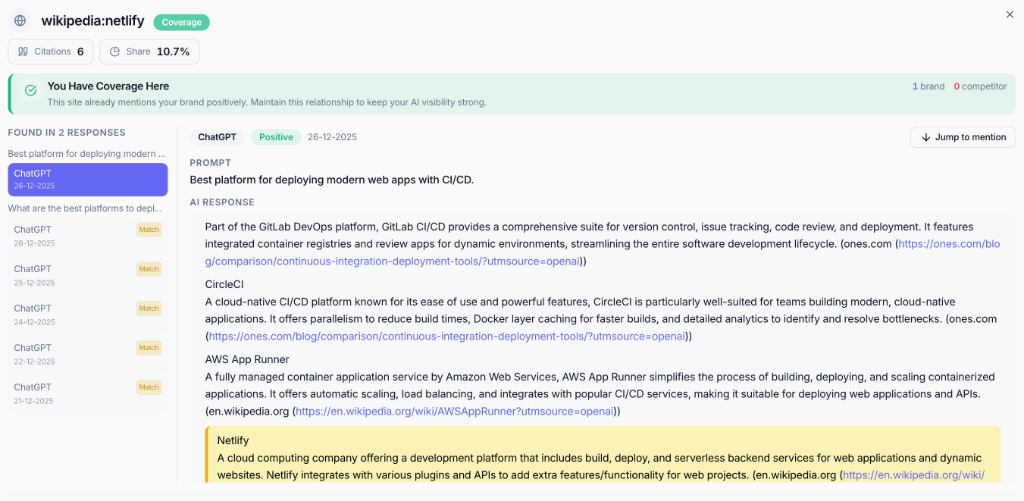The width and height of the screenshot is (1024, 501).
Task: Click the '1 brand' count
Action: click(929, 86)
